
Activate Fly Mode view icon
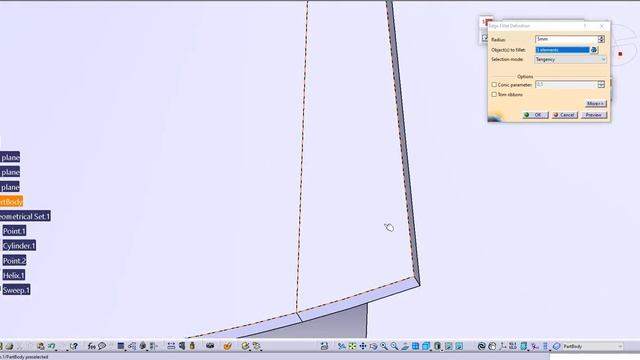342,346
